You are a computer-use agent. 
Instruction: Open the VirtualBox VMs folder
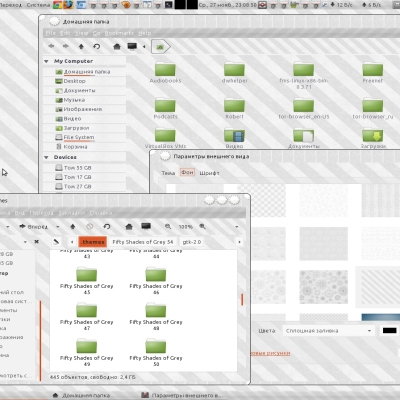pos(165,138)
